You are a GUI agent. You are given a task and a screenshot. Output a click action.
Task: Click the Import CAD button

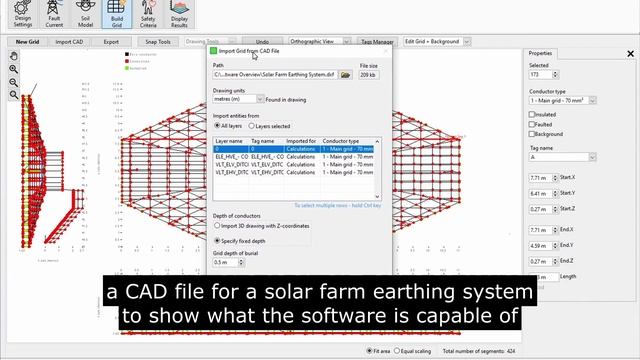[69, 42]
